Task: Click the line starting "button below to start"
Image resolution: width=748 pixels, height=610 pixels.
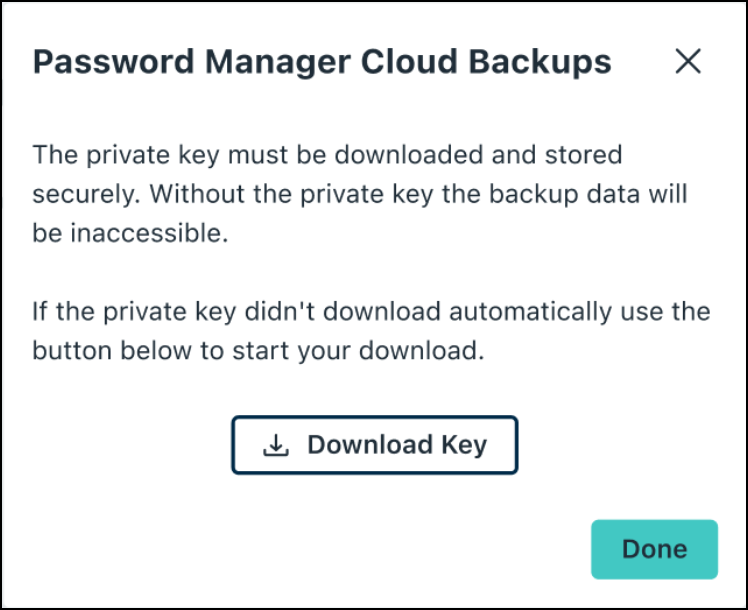Action: 258,351
